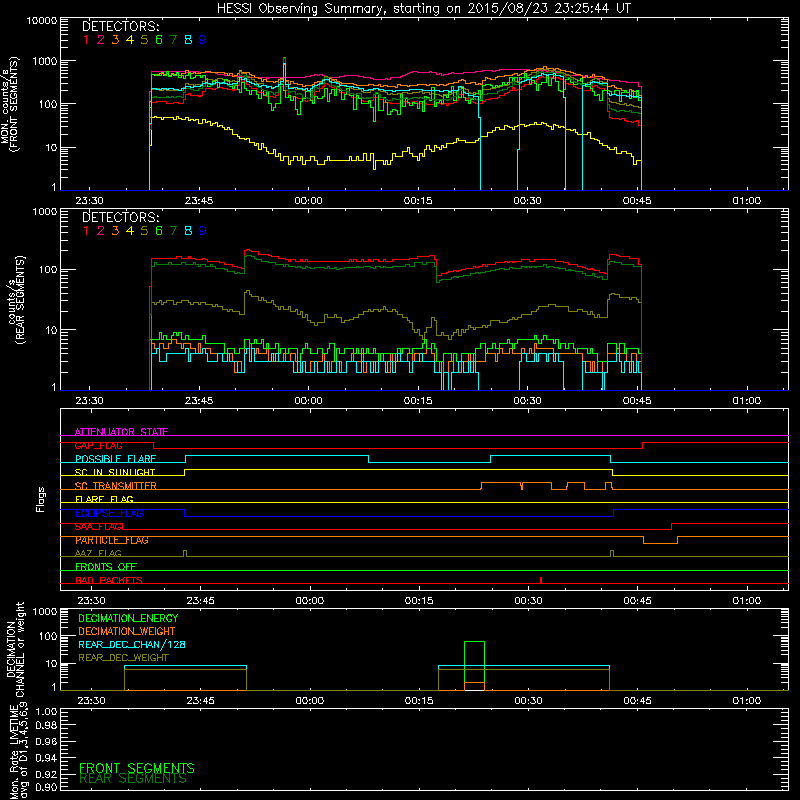
Task: Click magenta detector 2 key in front panel legend
Action: 101,40
